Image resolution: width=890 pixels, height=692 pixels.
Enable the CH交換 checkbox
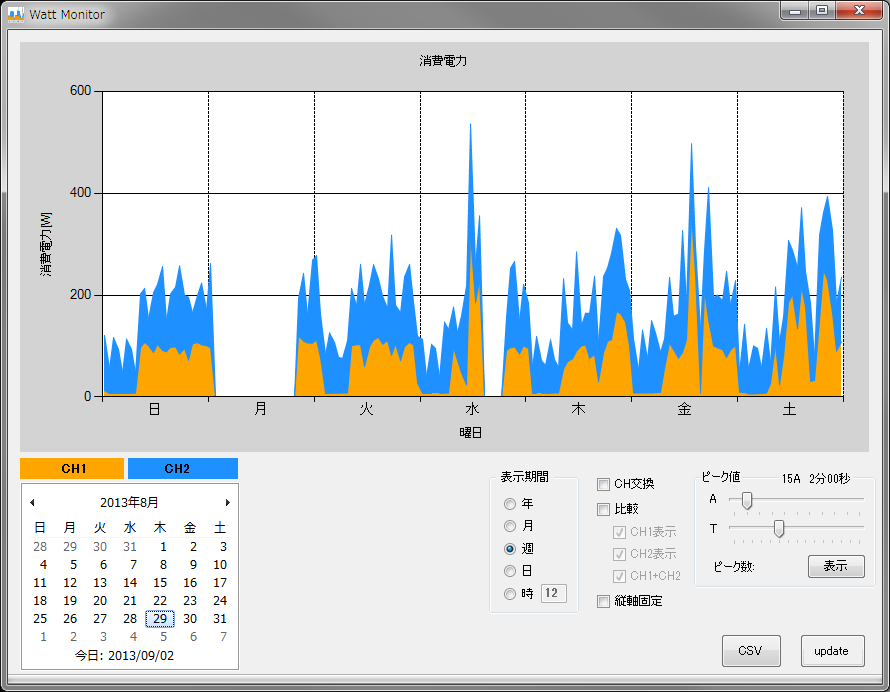(x=603, y=484)
